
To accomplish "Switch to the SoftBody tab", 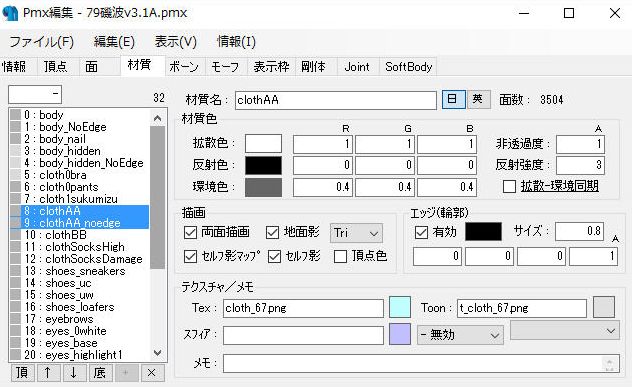I will (408, 67).
